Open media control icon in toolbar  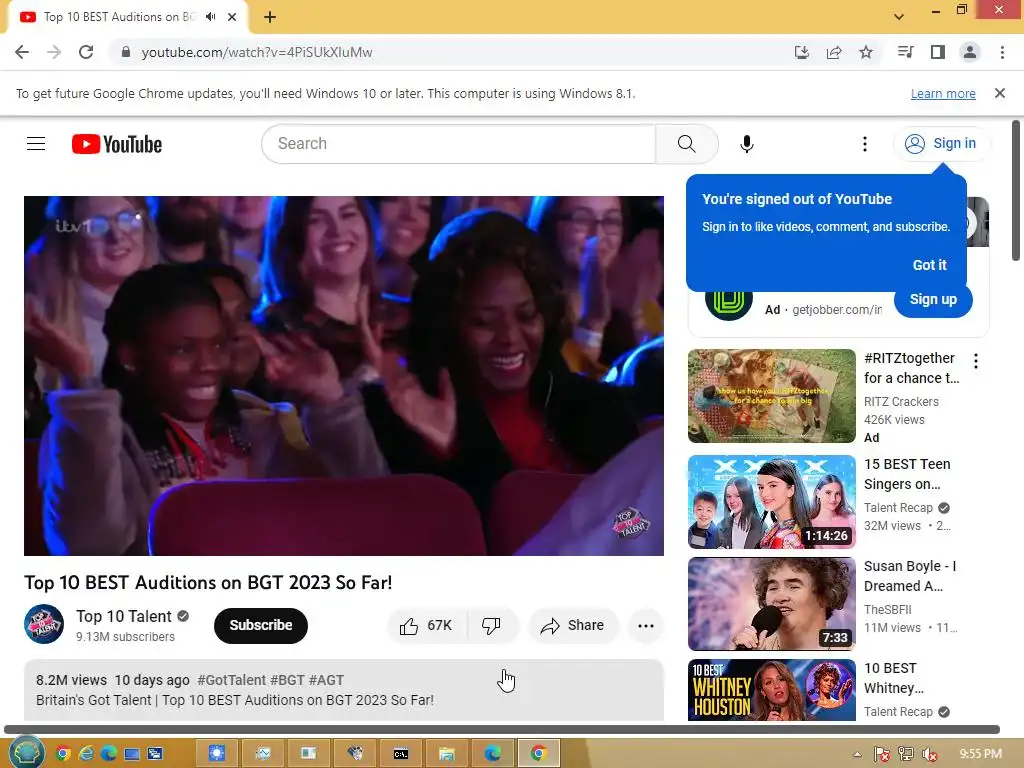tap(906, 52)
